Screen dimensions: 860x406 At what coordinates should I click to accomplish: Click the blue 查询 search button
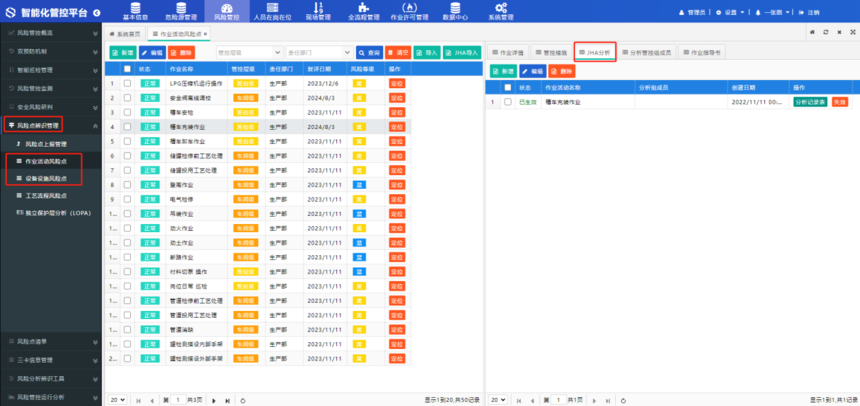pos(368,52)
